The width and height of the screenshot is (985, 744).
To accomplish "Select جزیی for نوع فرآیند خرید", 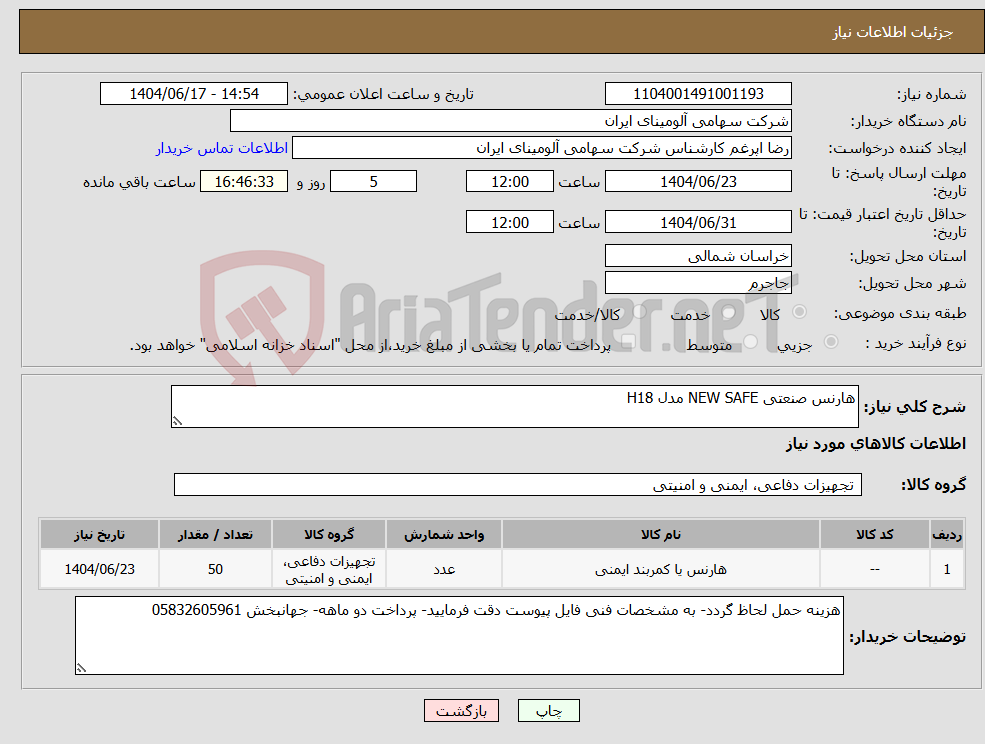I will [x=831, y=339].
